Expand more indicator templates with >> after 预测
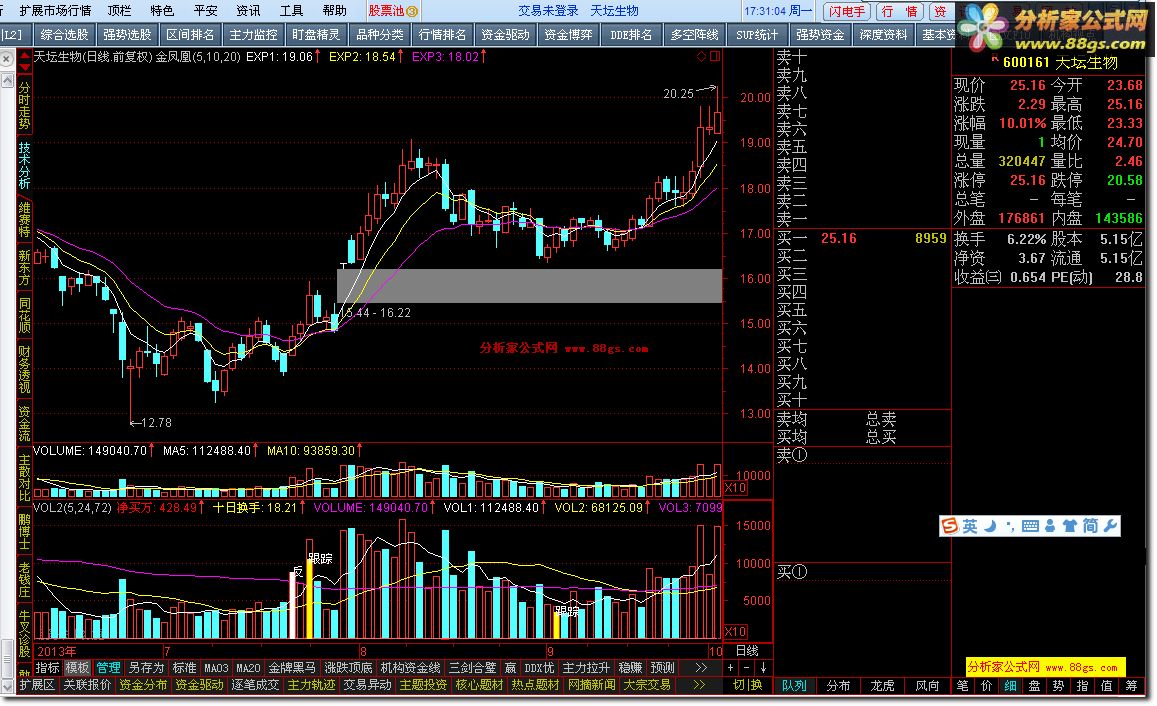This screenshot has width=1157, height=706. pos(701,667)
